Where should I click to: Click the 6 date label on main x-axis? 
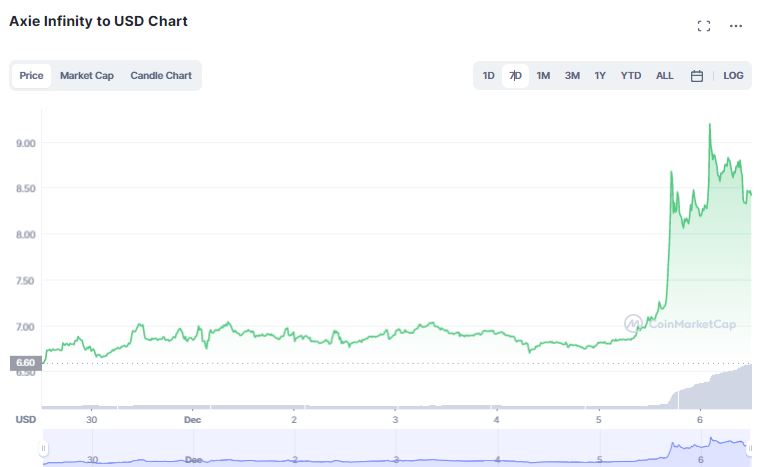tap(699, 420)
